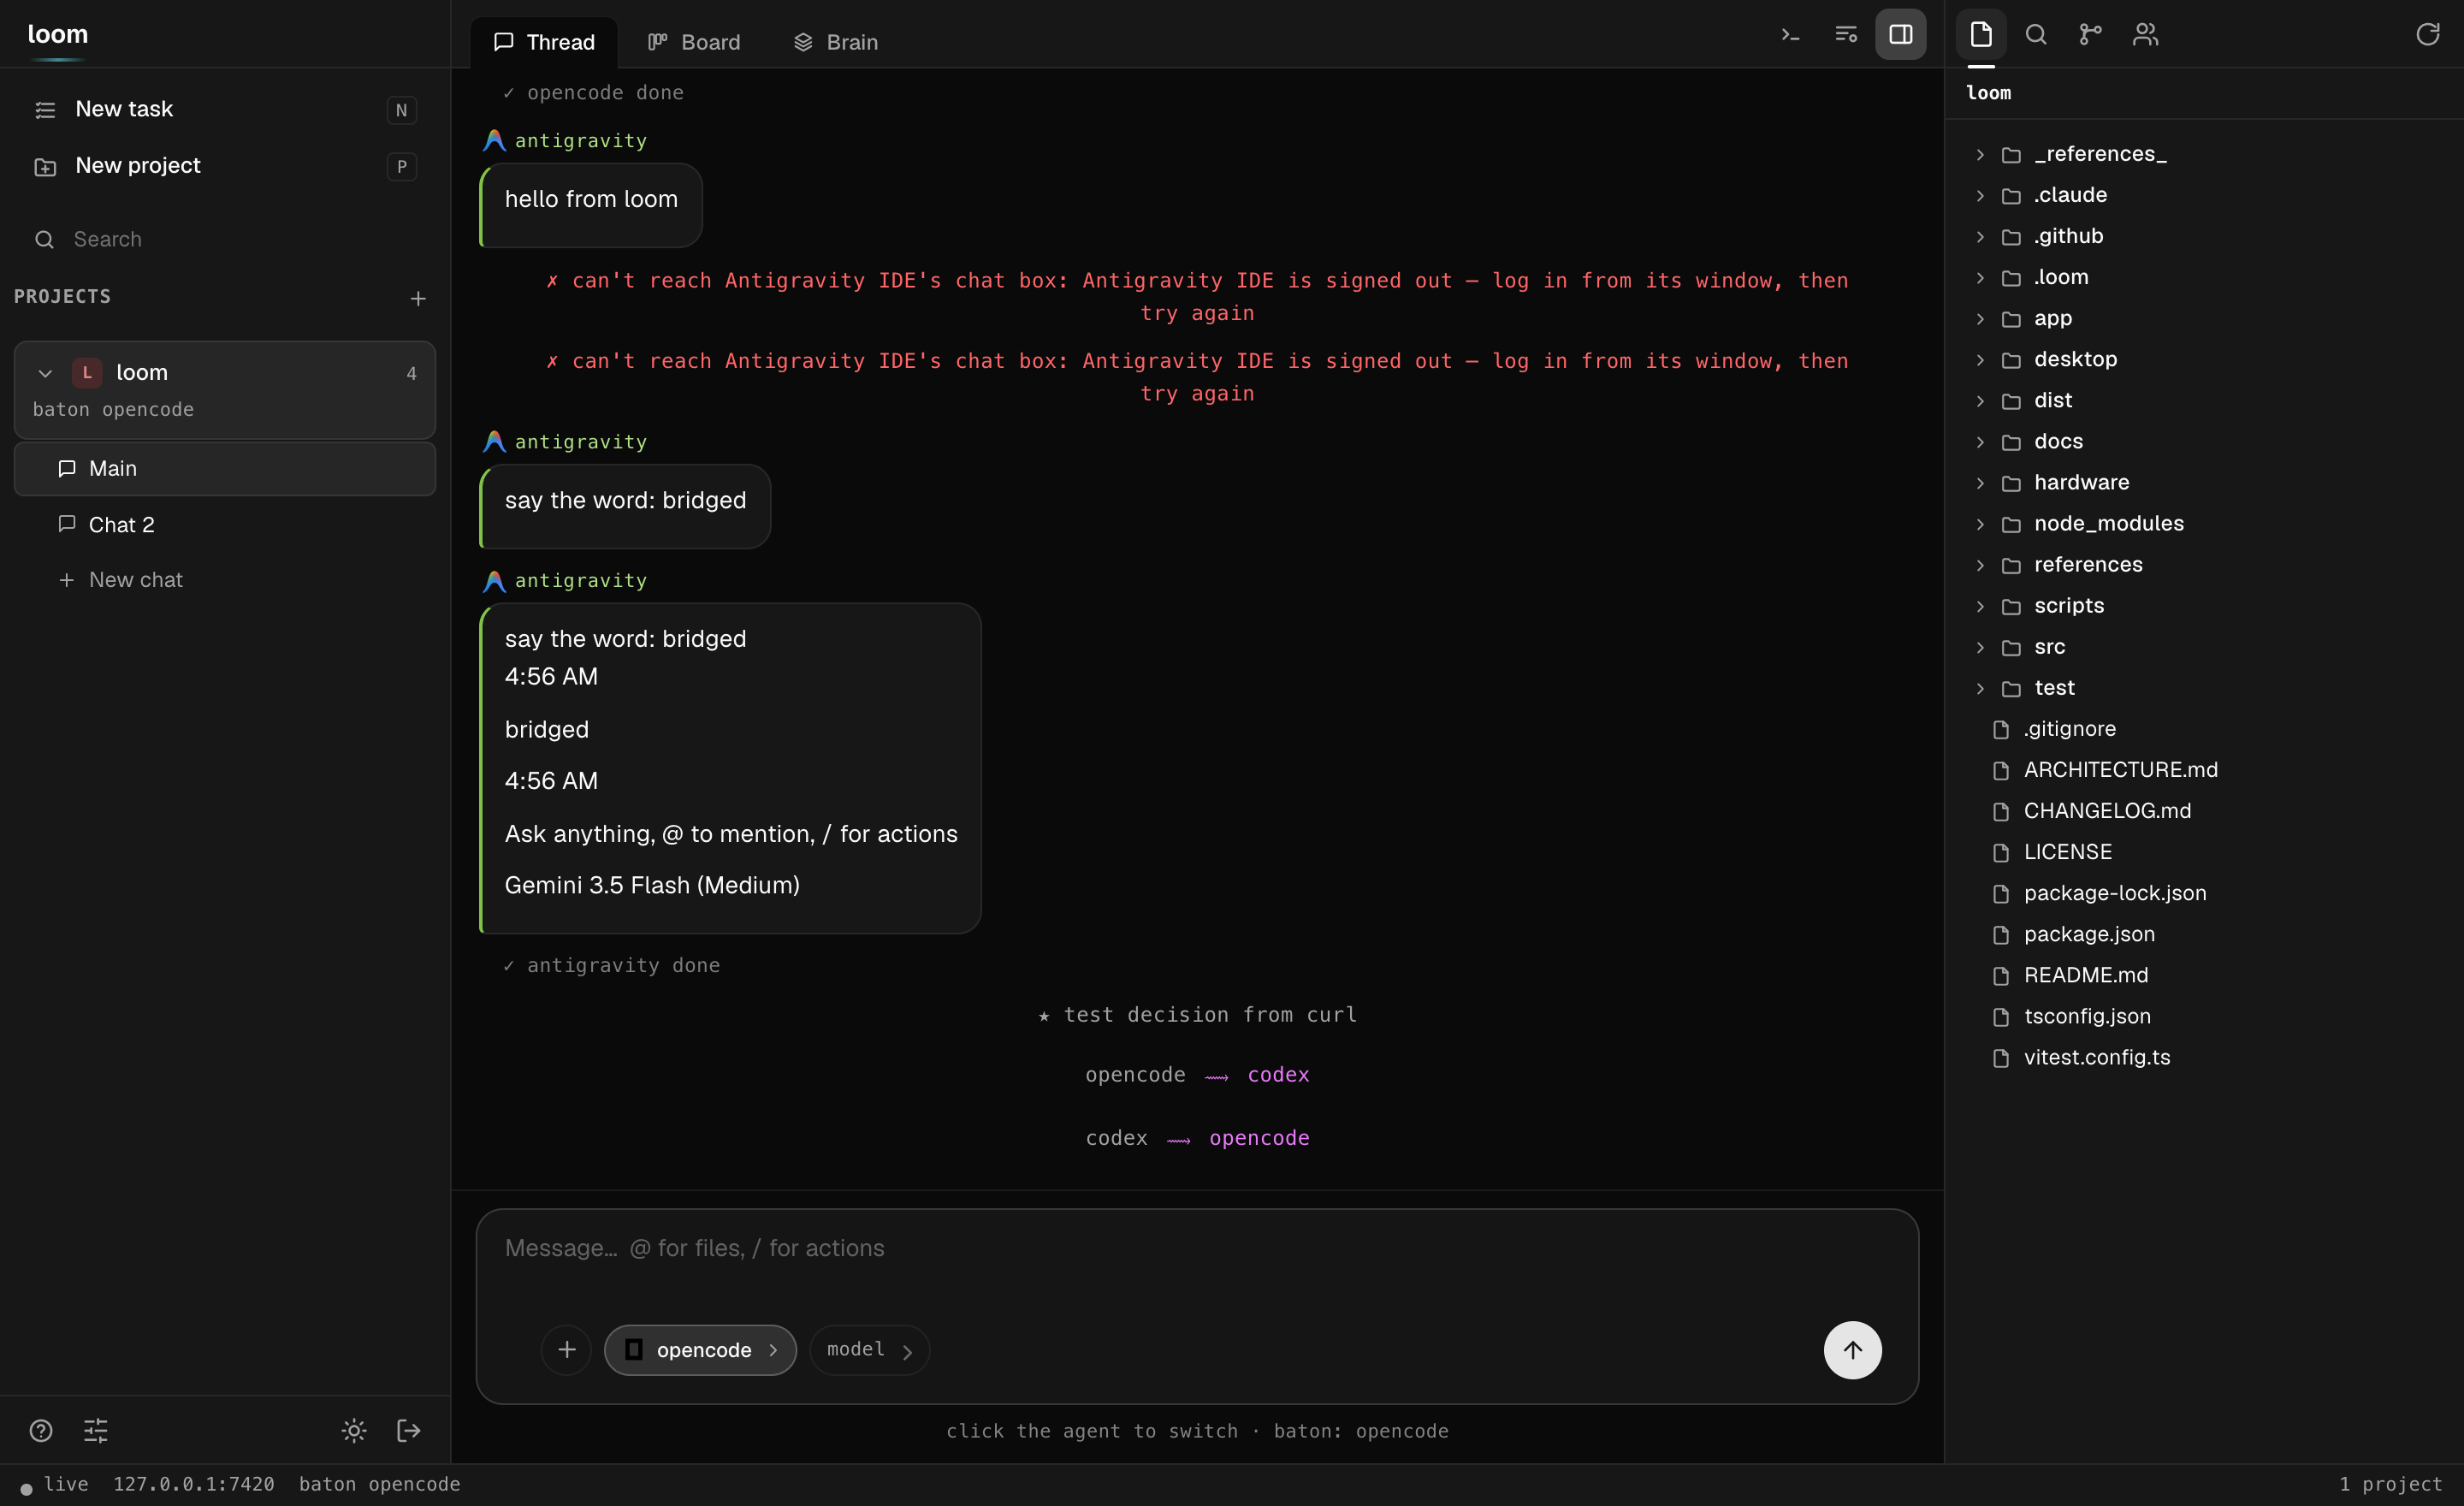Toggle light theme with the sun icon
2464x1506 pixels.
[x=354, y=1431]
